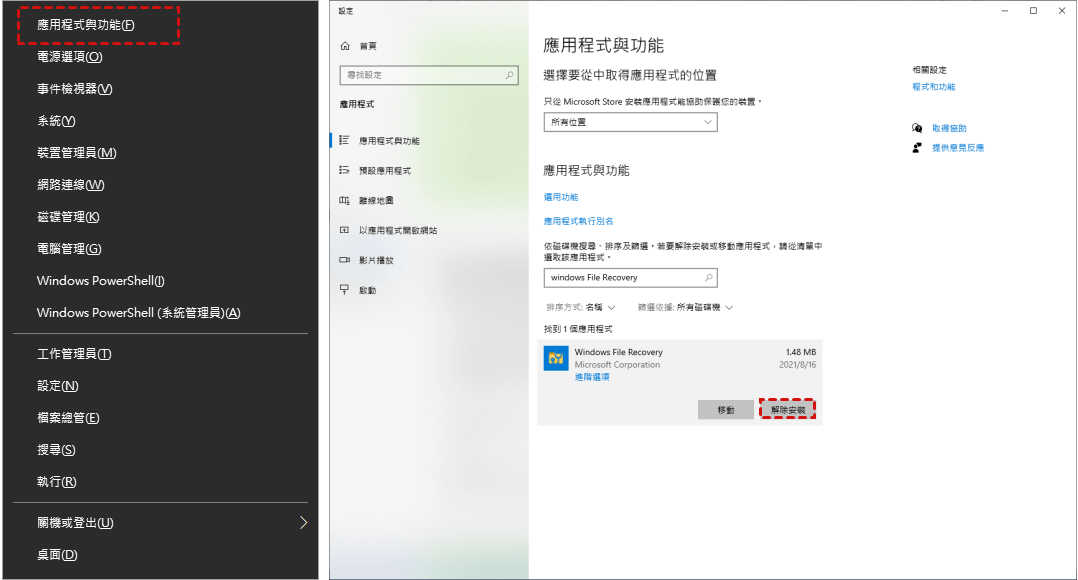Click the 解除安裝 button
This screenshot has width=1078, height=580.
(x=788, y=410)
